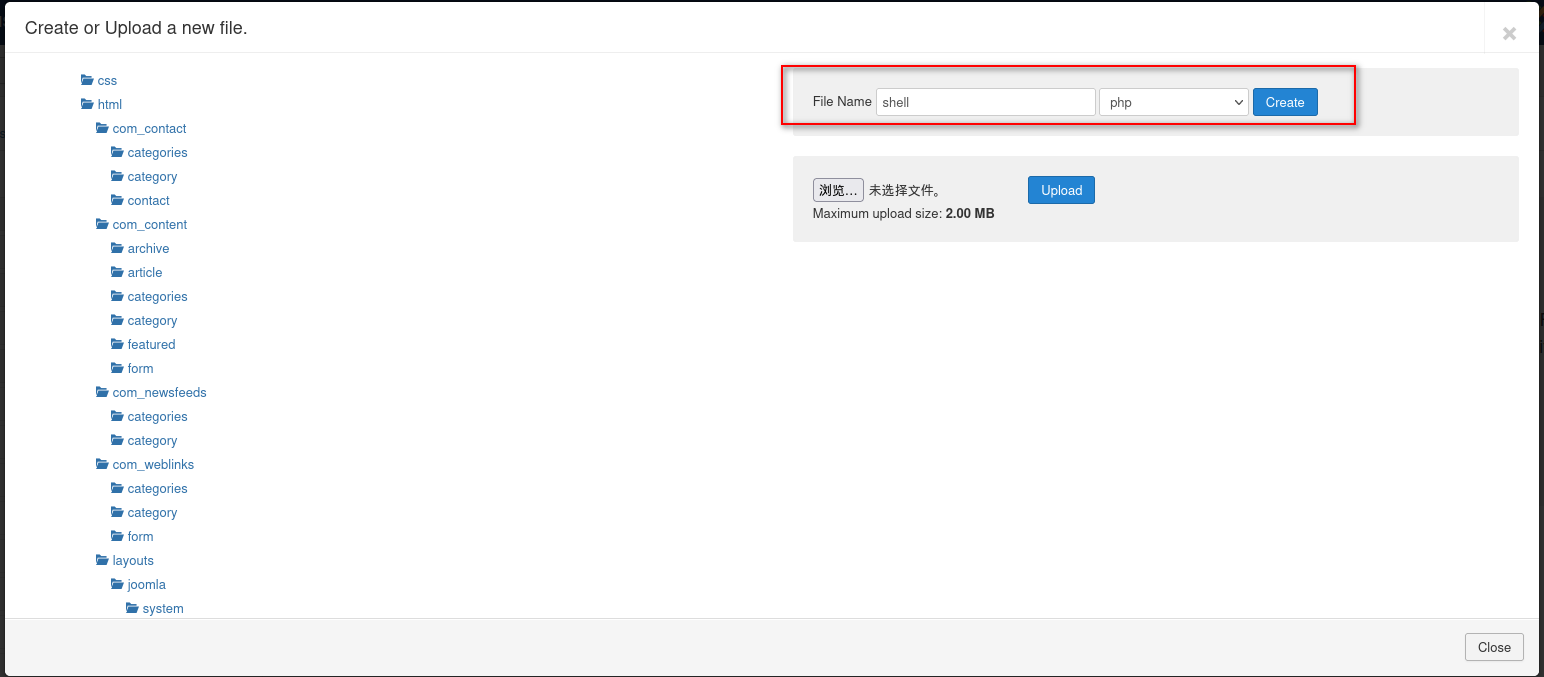Click the folder icon beside archive
This screenshot has height=677, width=1544.
[117, 248]
